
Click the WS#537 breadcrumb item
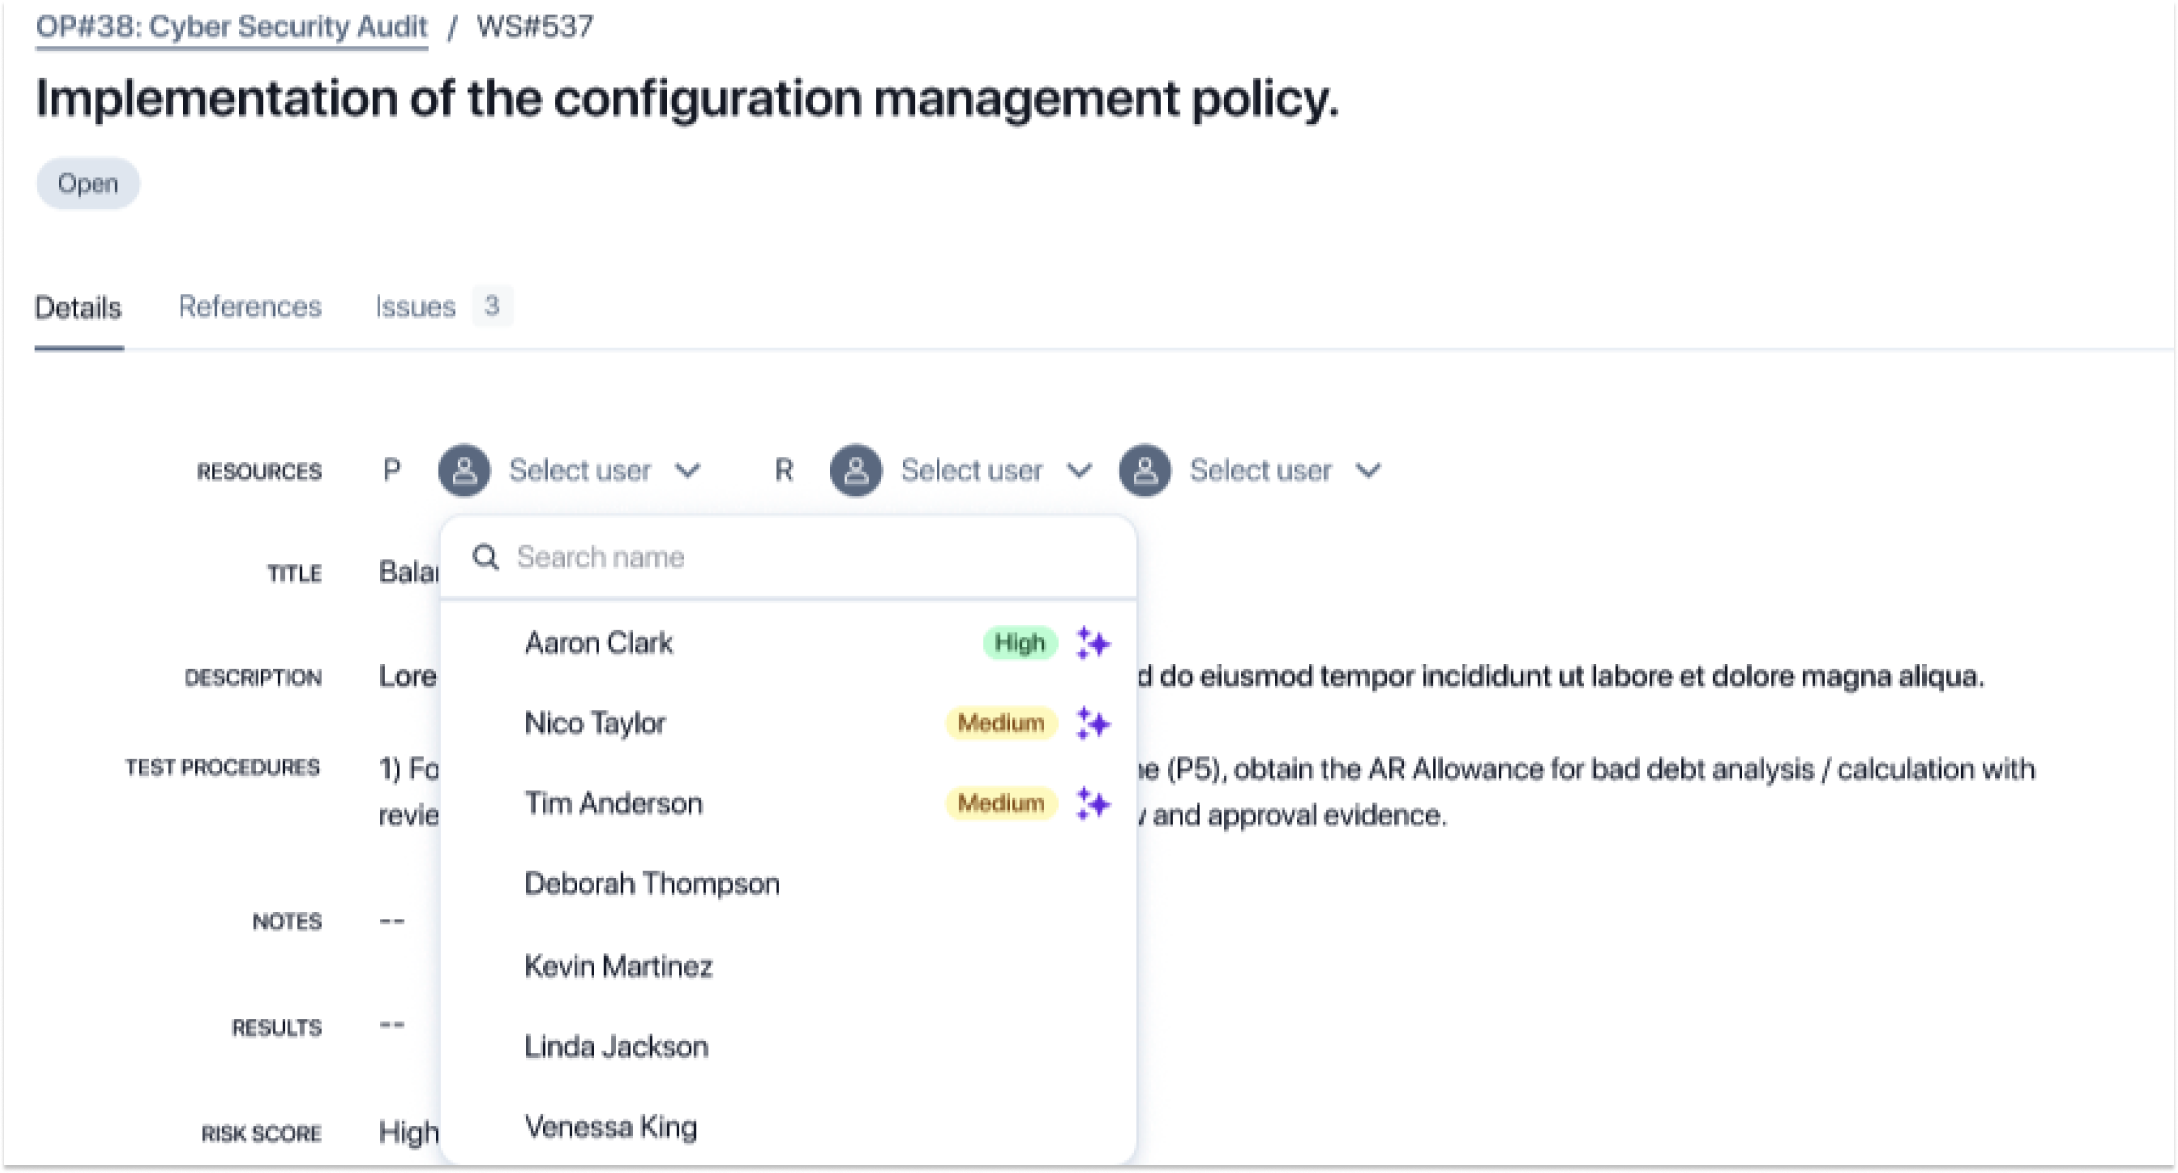coord(536,26)
